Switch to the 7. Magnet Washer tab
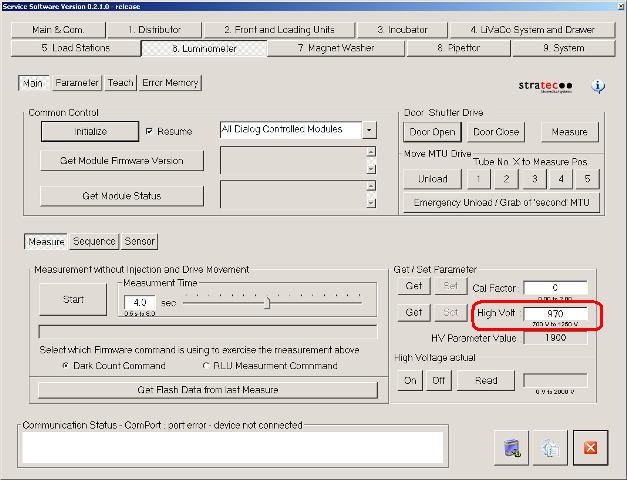 pyautogui.click(x=337, y=47)
